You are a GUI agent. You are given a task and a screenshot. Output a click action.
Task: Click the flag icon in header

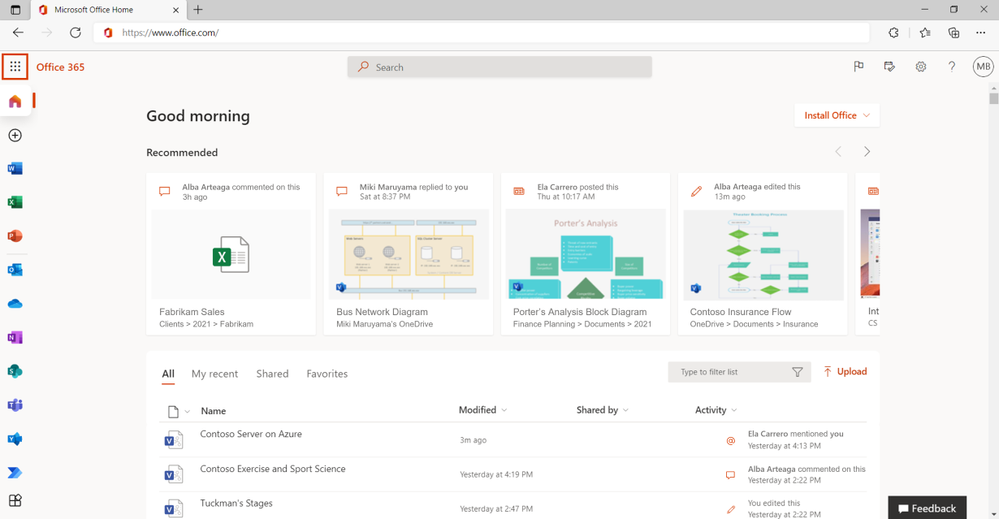[x=858, y=66]
